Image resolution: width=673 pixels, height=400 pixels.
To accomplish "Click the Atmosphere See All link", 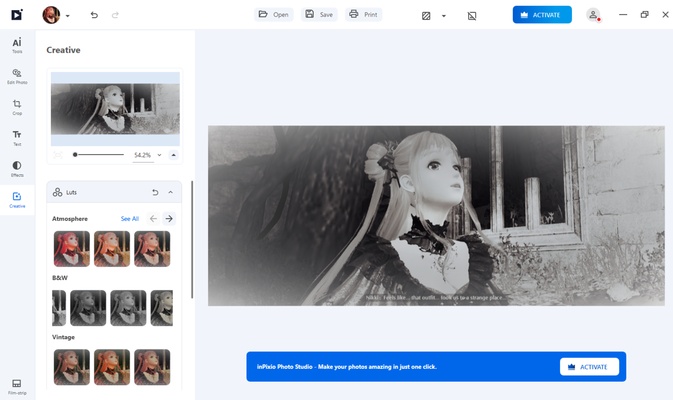I will coord(130,218).
